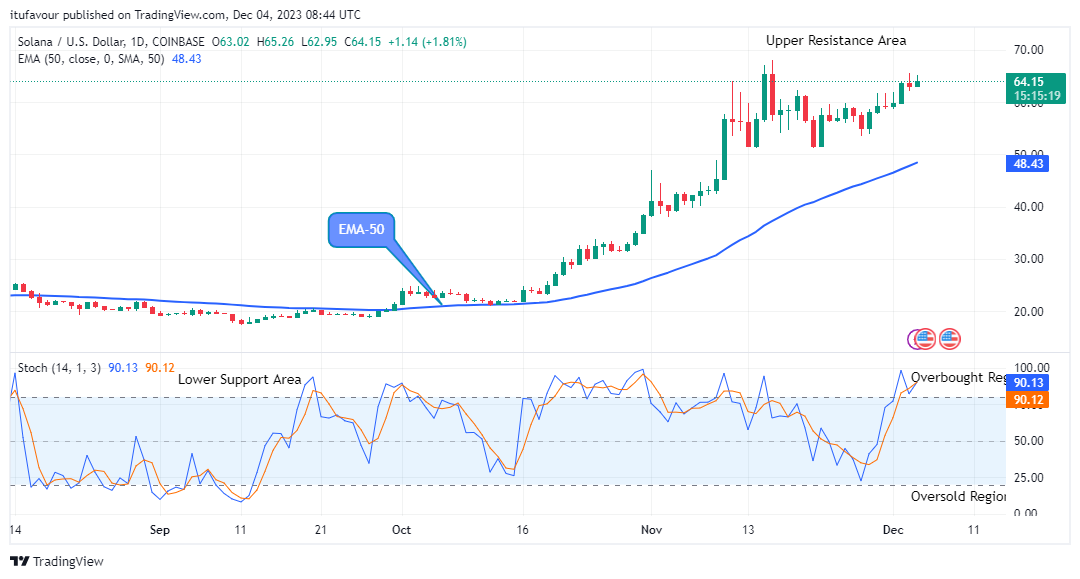Viewport: 1080px width, 579px height.
Task: Click the blue 90.13 Stoch tag on axis
Action: pyautogui.click(x=1029, y=383)
